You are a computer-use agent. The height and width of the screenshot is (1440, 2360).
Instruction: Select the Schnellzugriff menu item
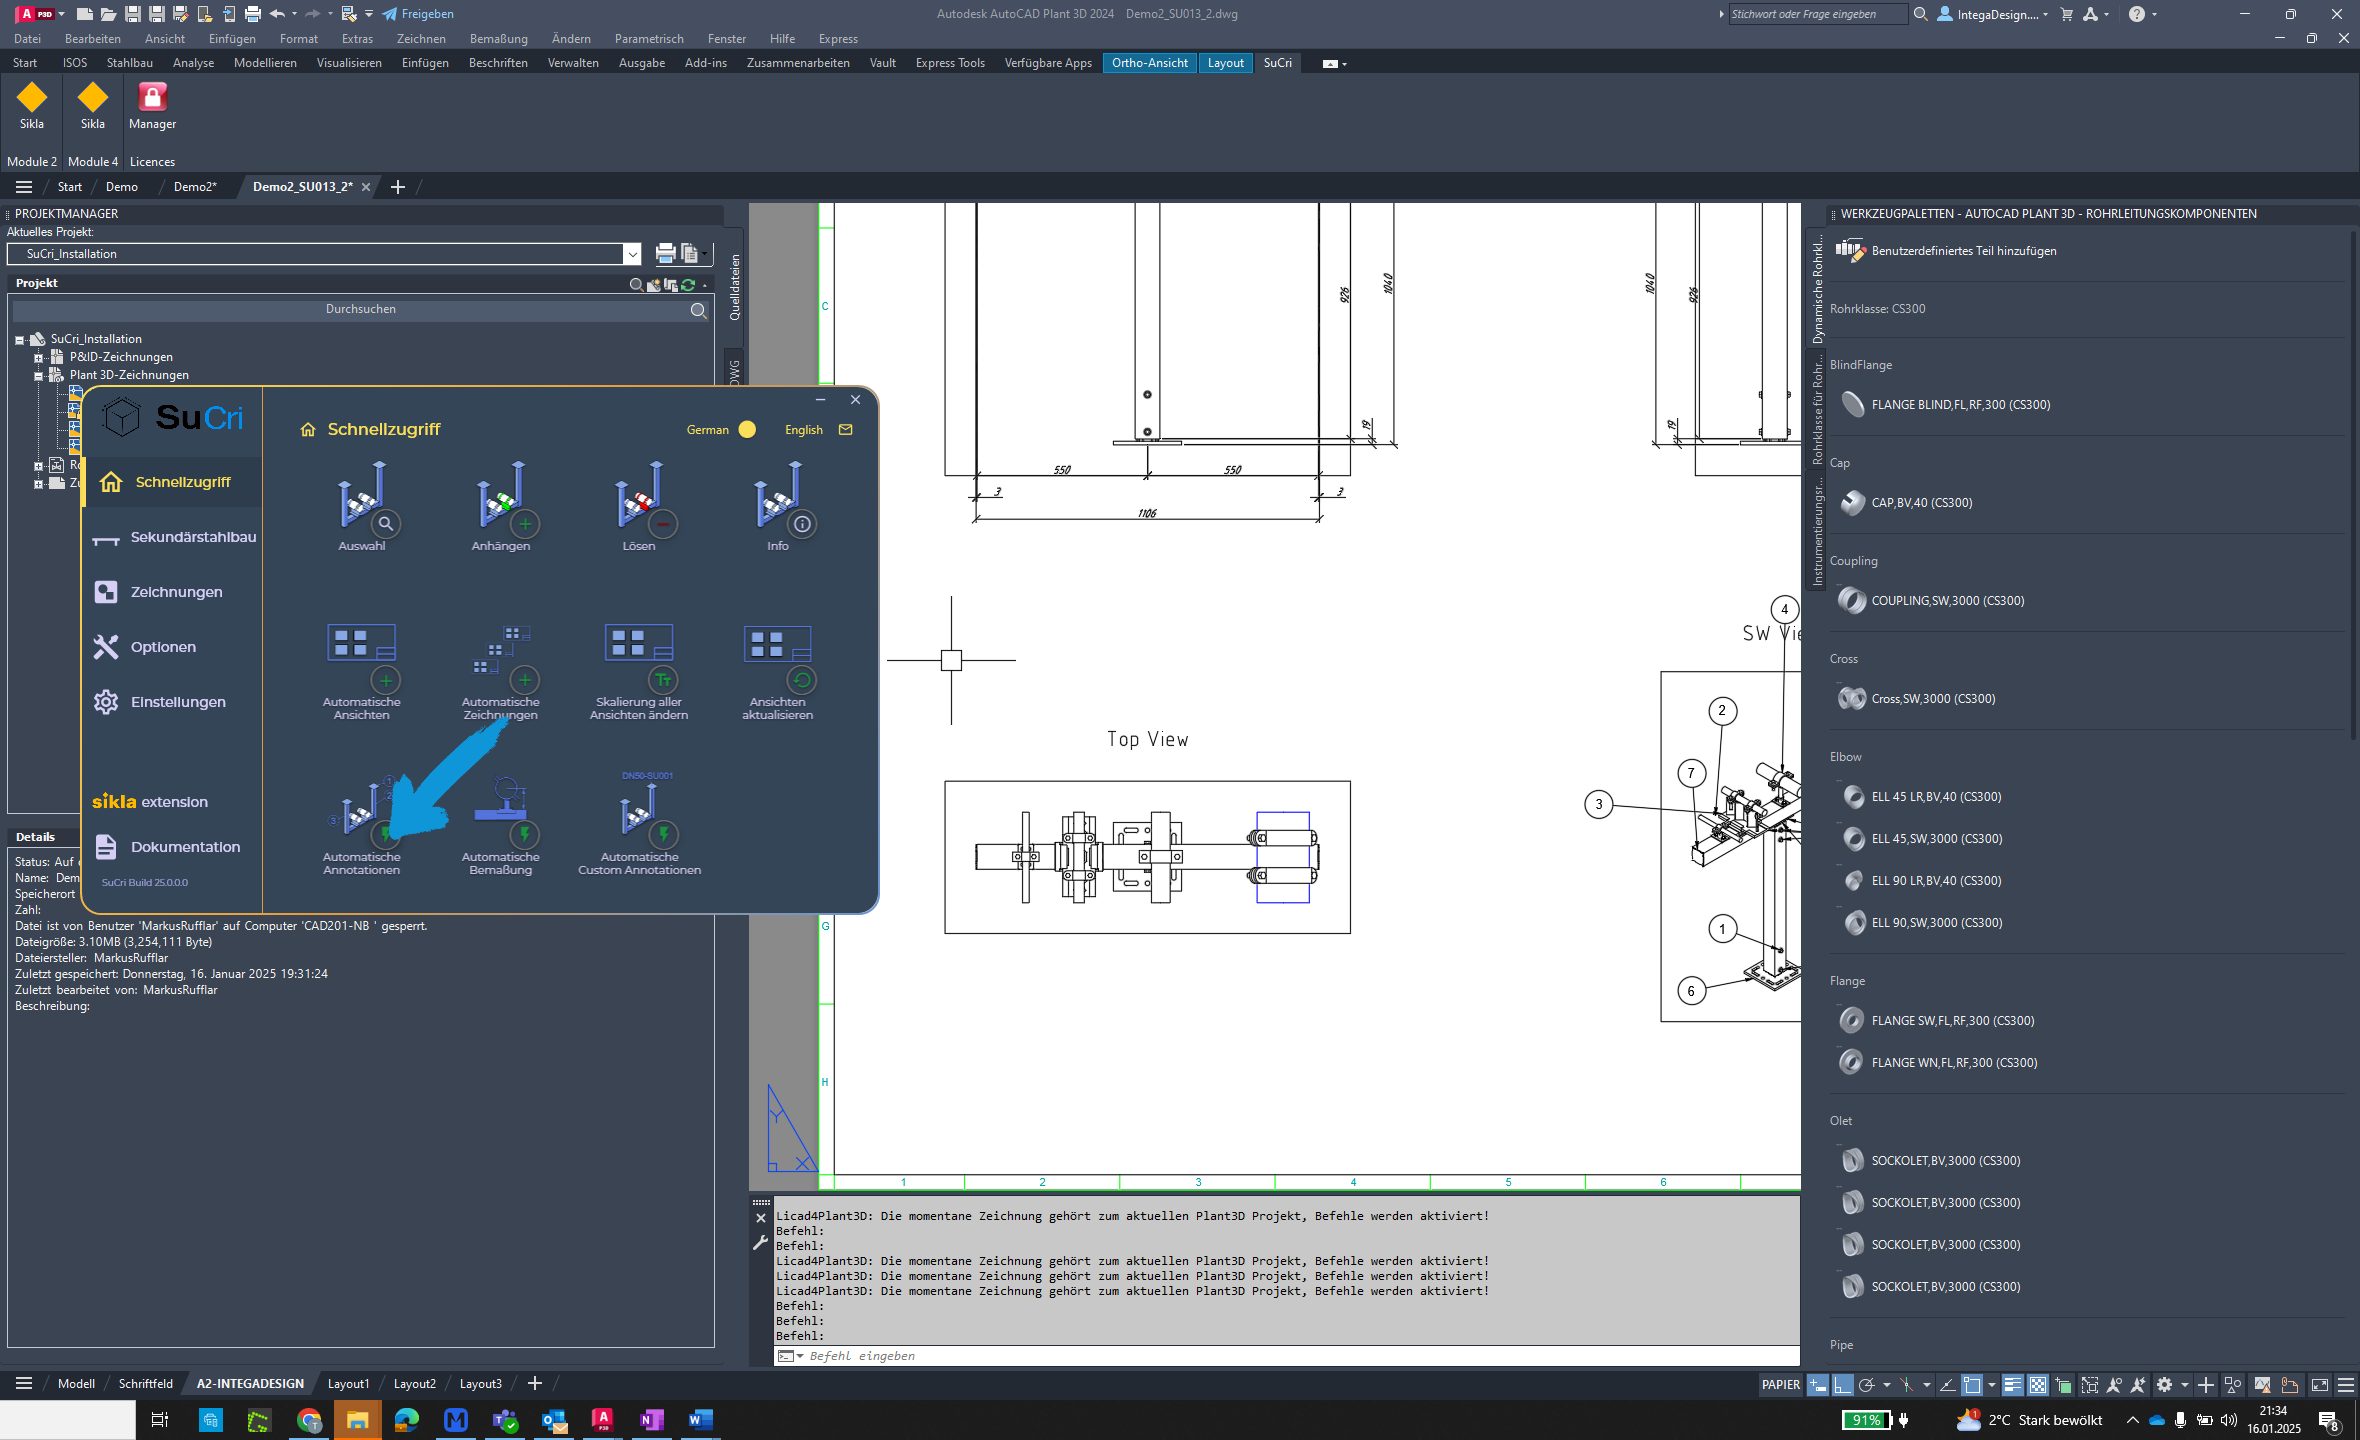click(x=182, y=481)
